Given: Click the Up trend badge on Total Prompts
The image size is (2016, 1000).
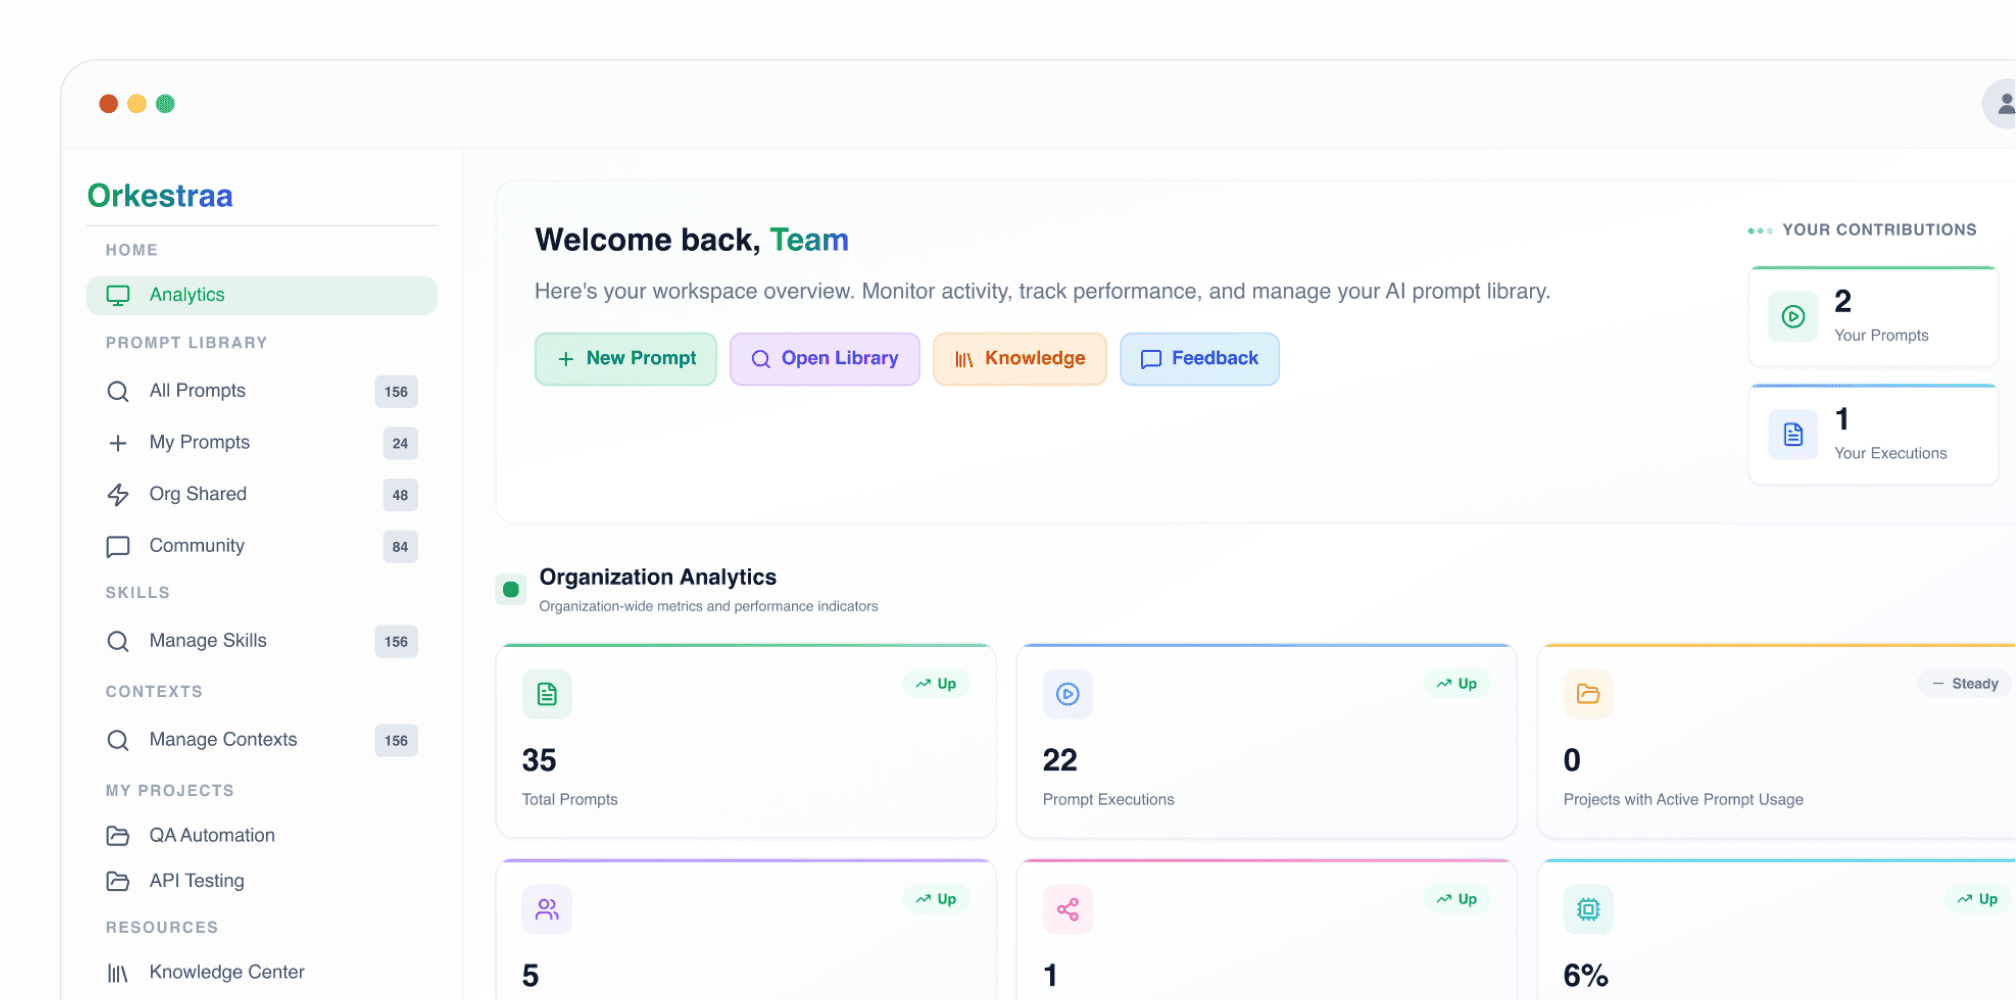Looking at the screenshot, I should click(x=936, y=684).
